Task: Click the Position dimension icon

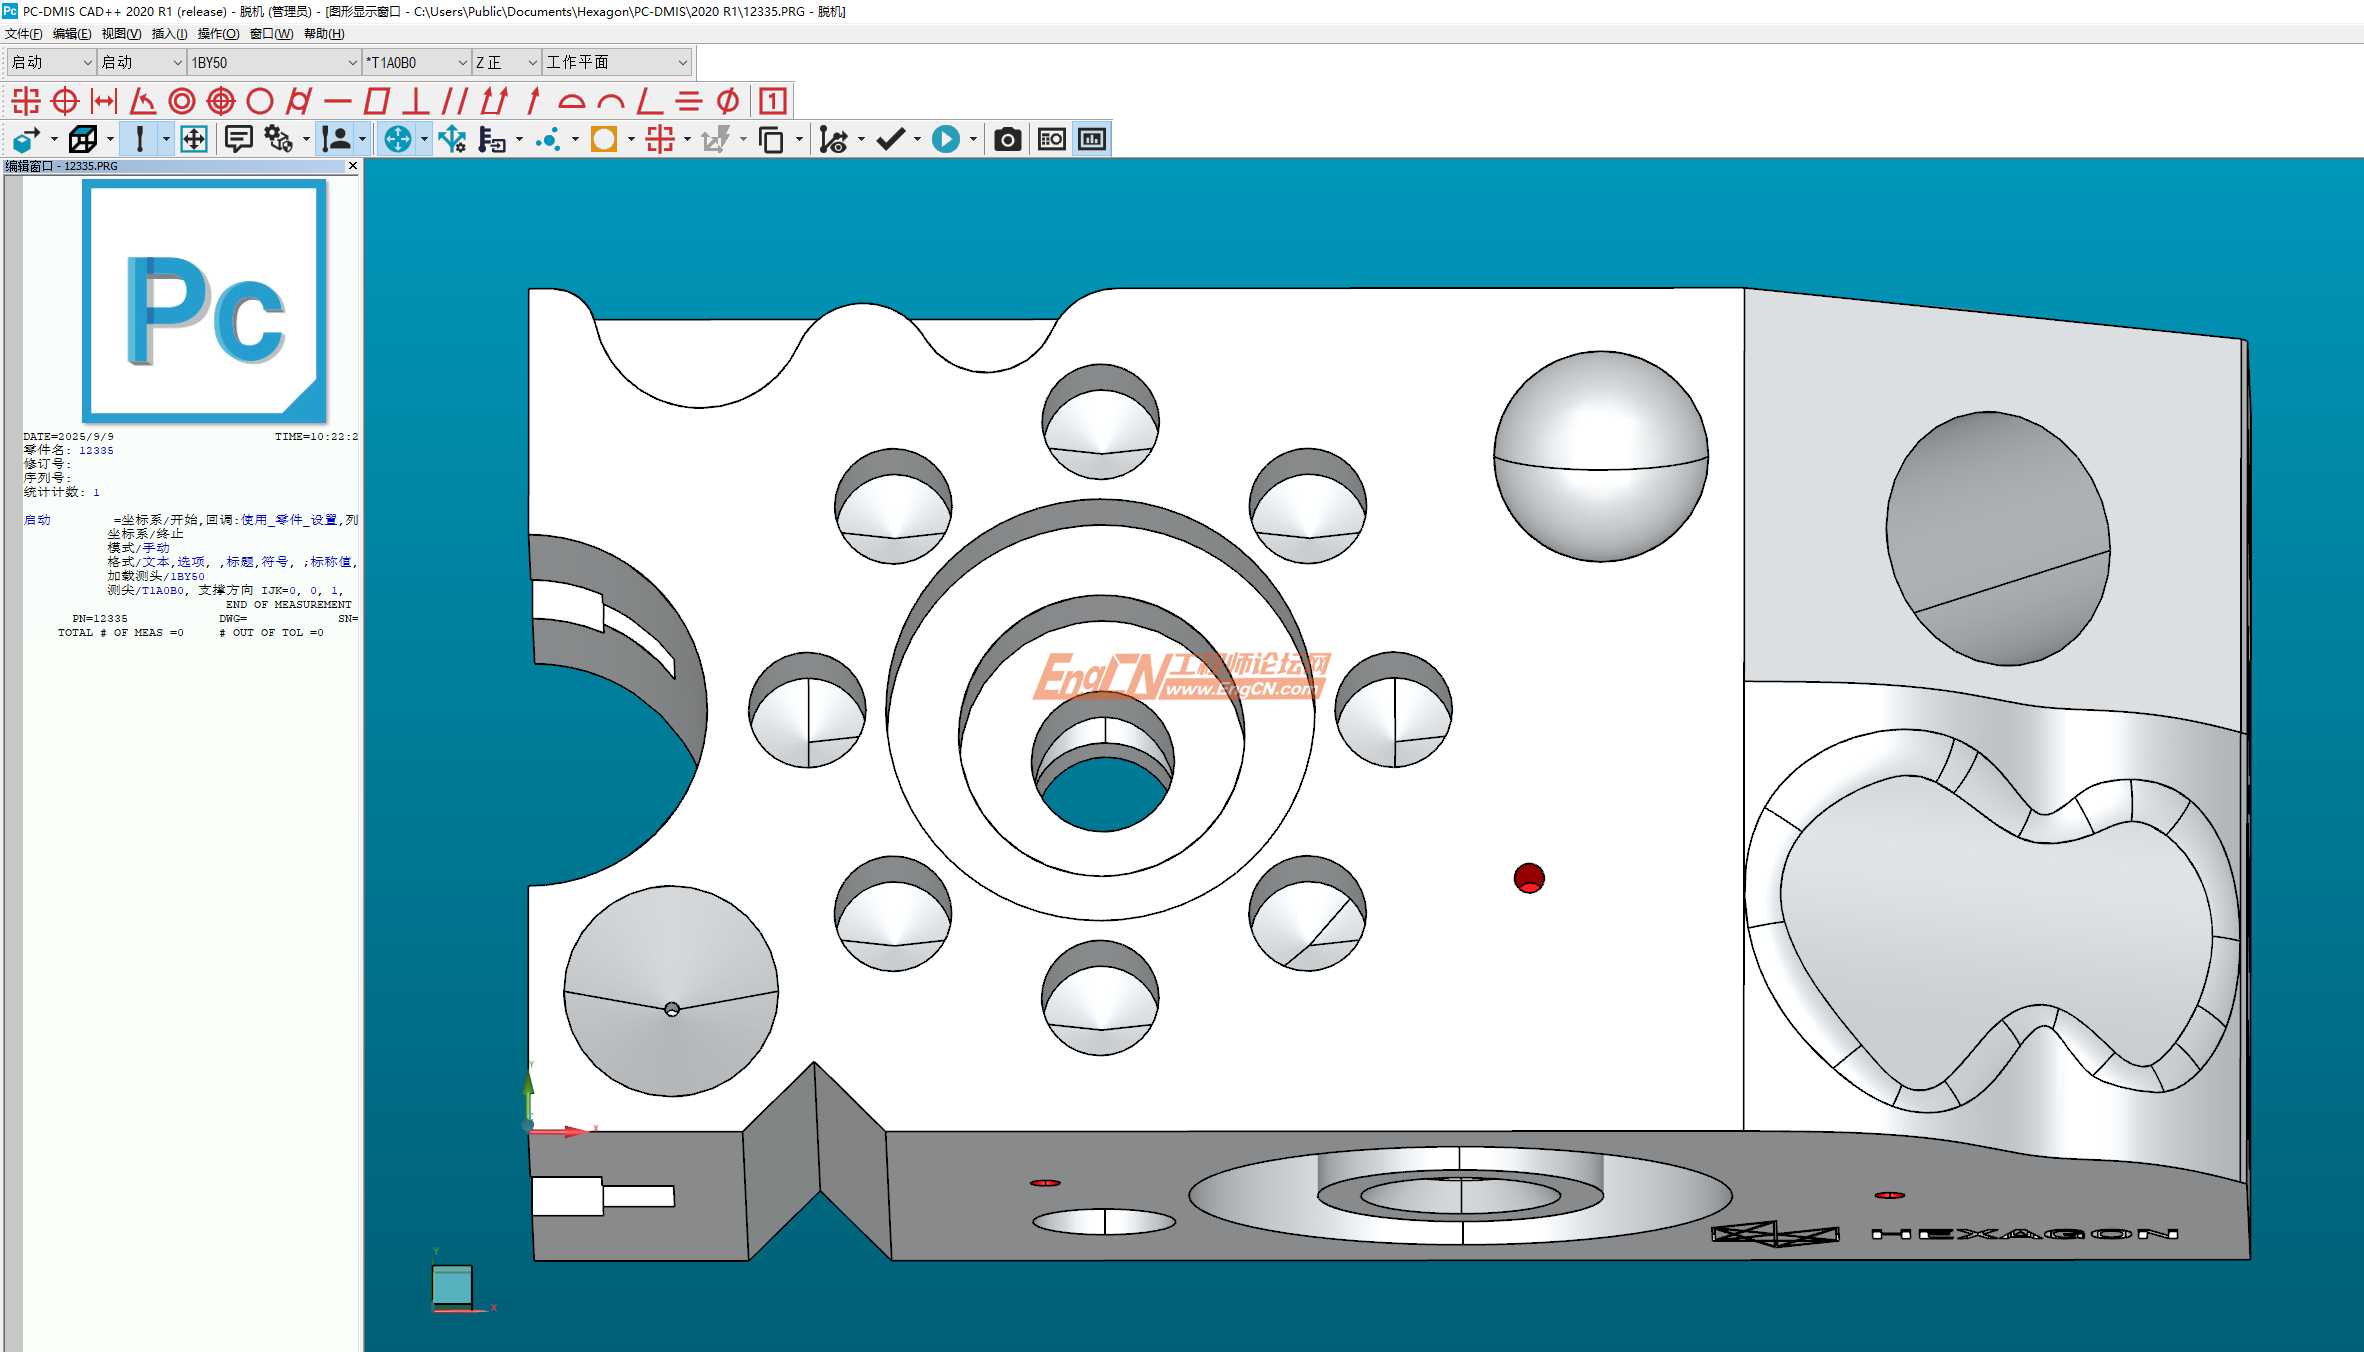Action: [x=65, y=101]
